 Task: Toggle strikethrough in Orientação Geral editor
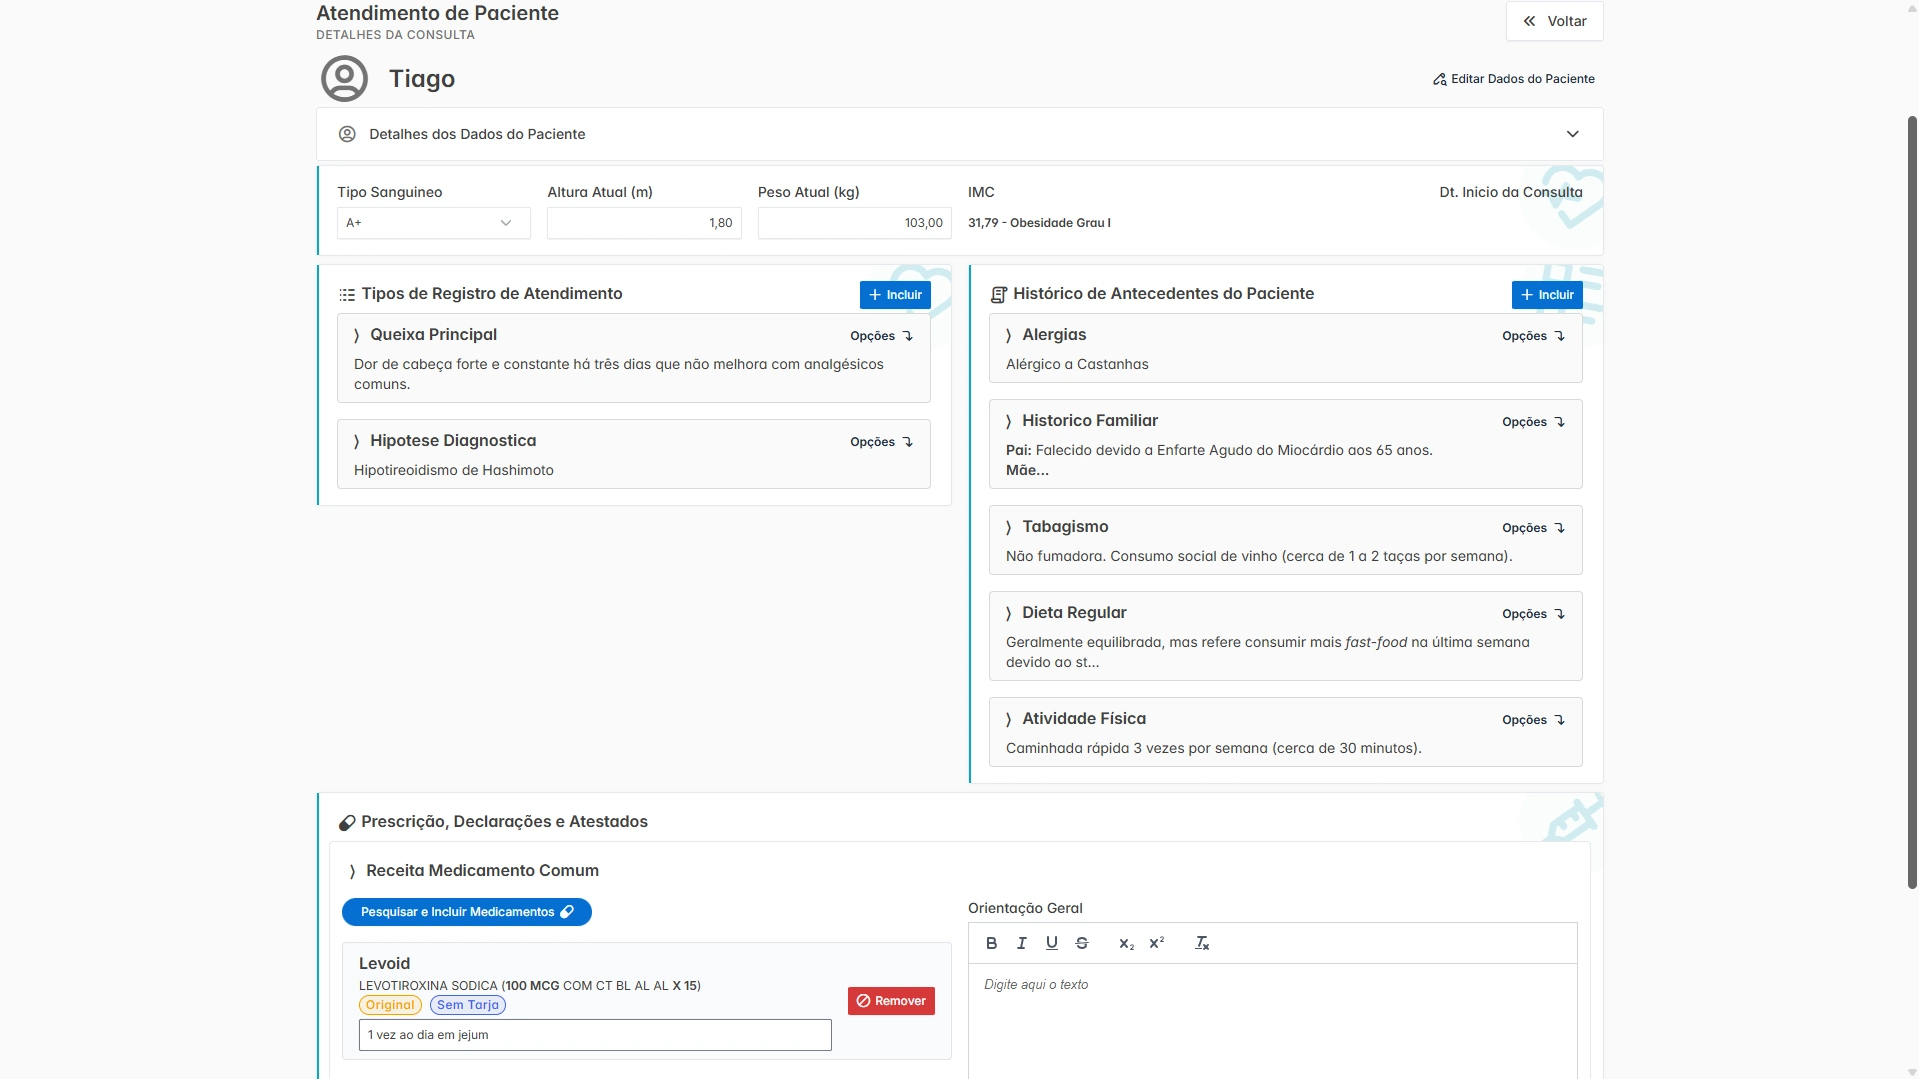pyautogui.click(x=1081, y=943)
